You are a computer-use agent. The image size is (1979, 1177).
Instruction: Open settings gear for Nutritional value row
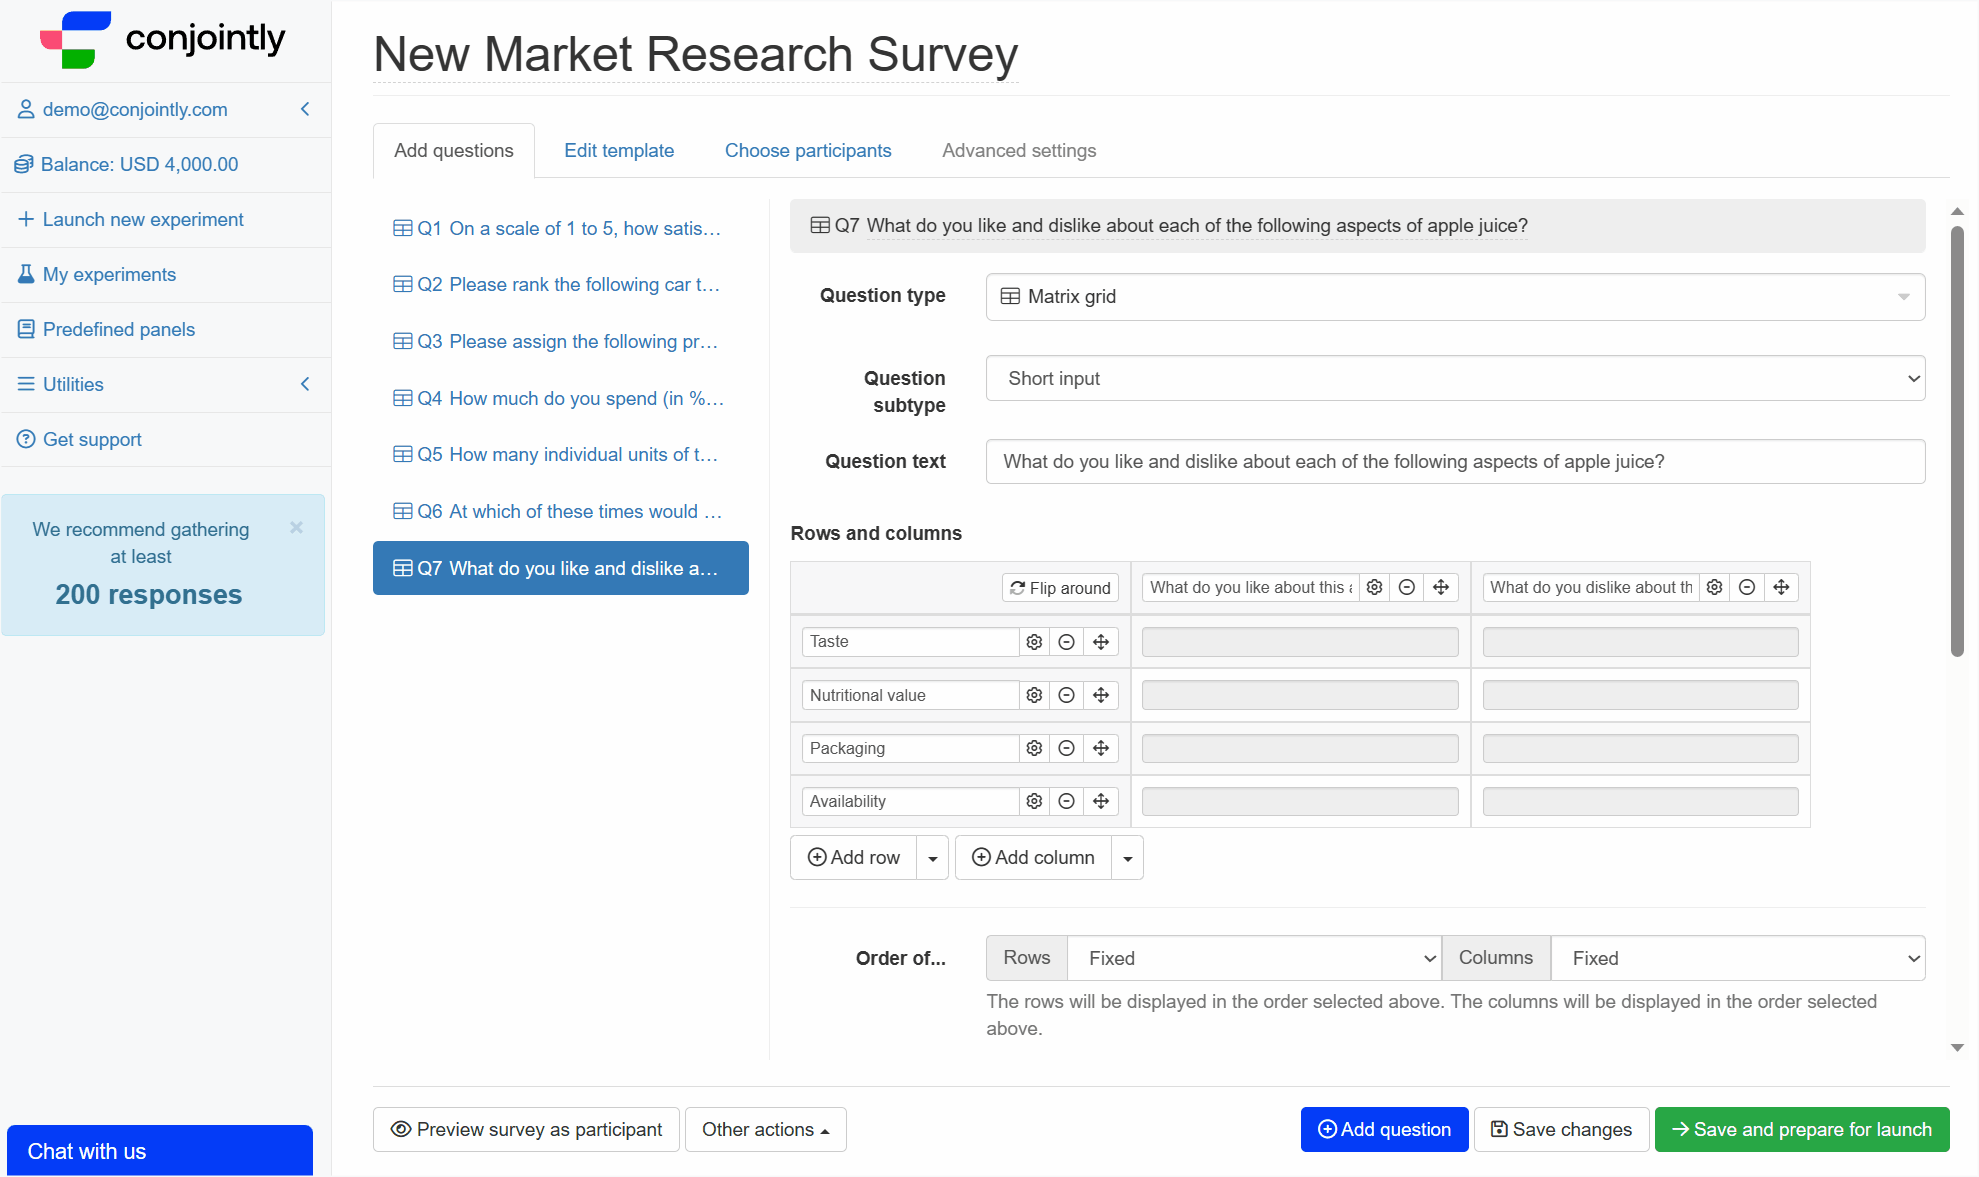tap(1035, 695)
